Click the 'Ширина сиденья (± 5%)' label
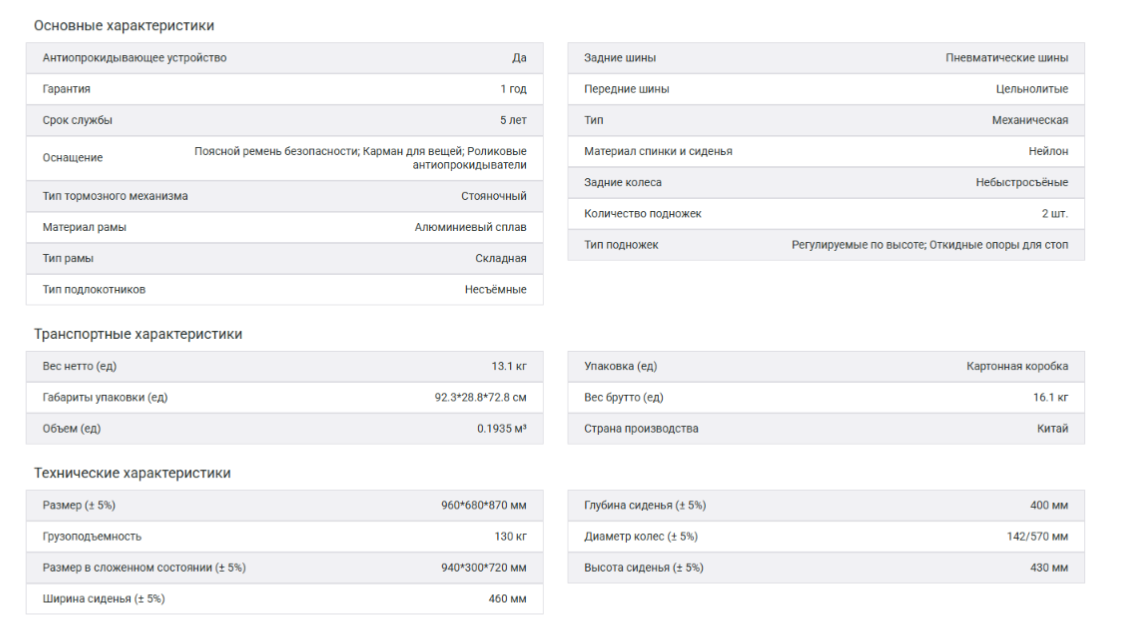 [x=103, y=599]
